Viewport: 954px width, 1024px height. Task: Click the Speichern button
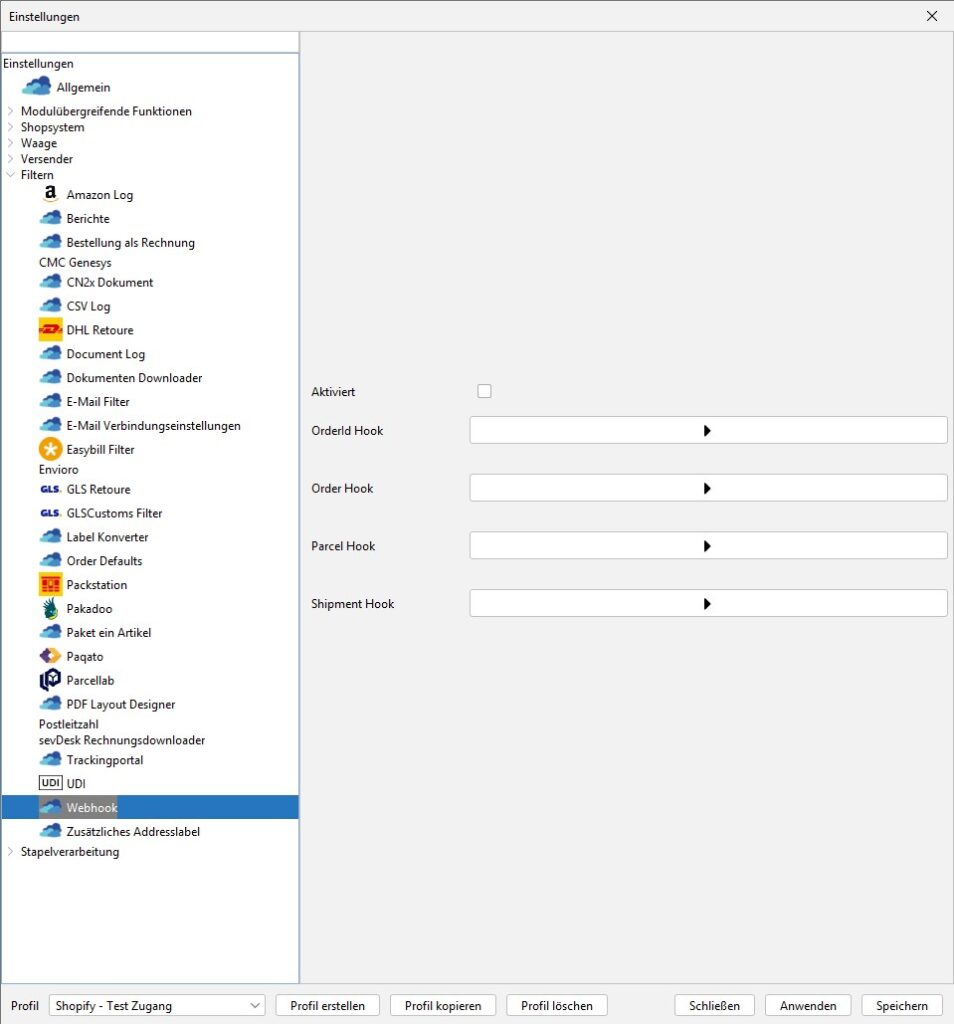[x=901, y=1006]
